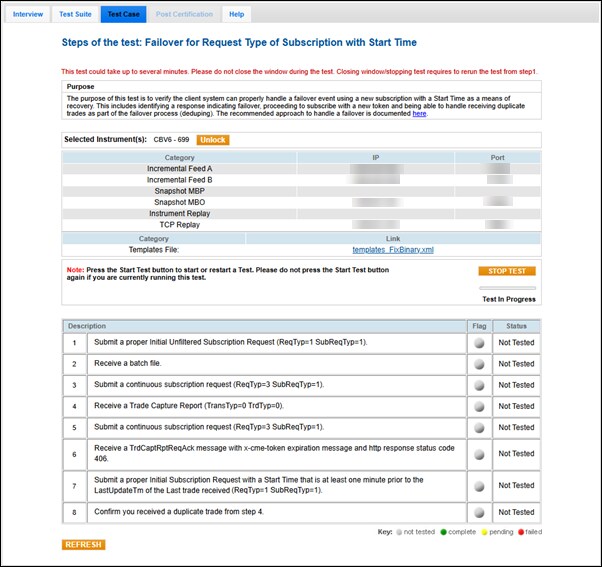The image size is (602, 567).
Task: Click the flag indicator for step 2
Action: [x=479, y=364]
